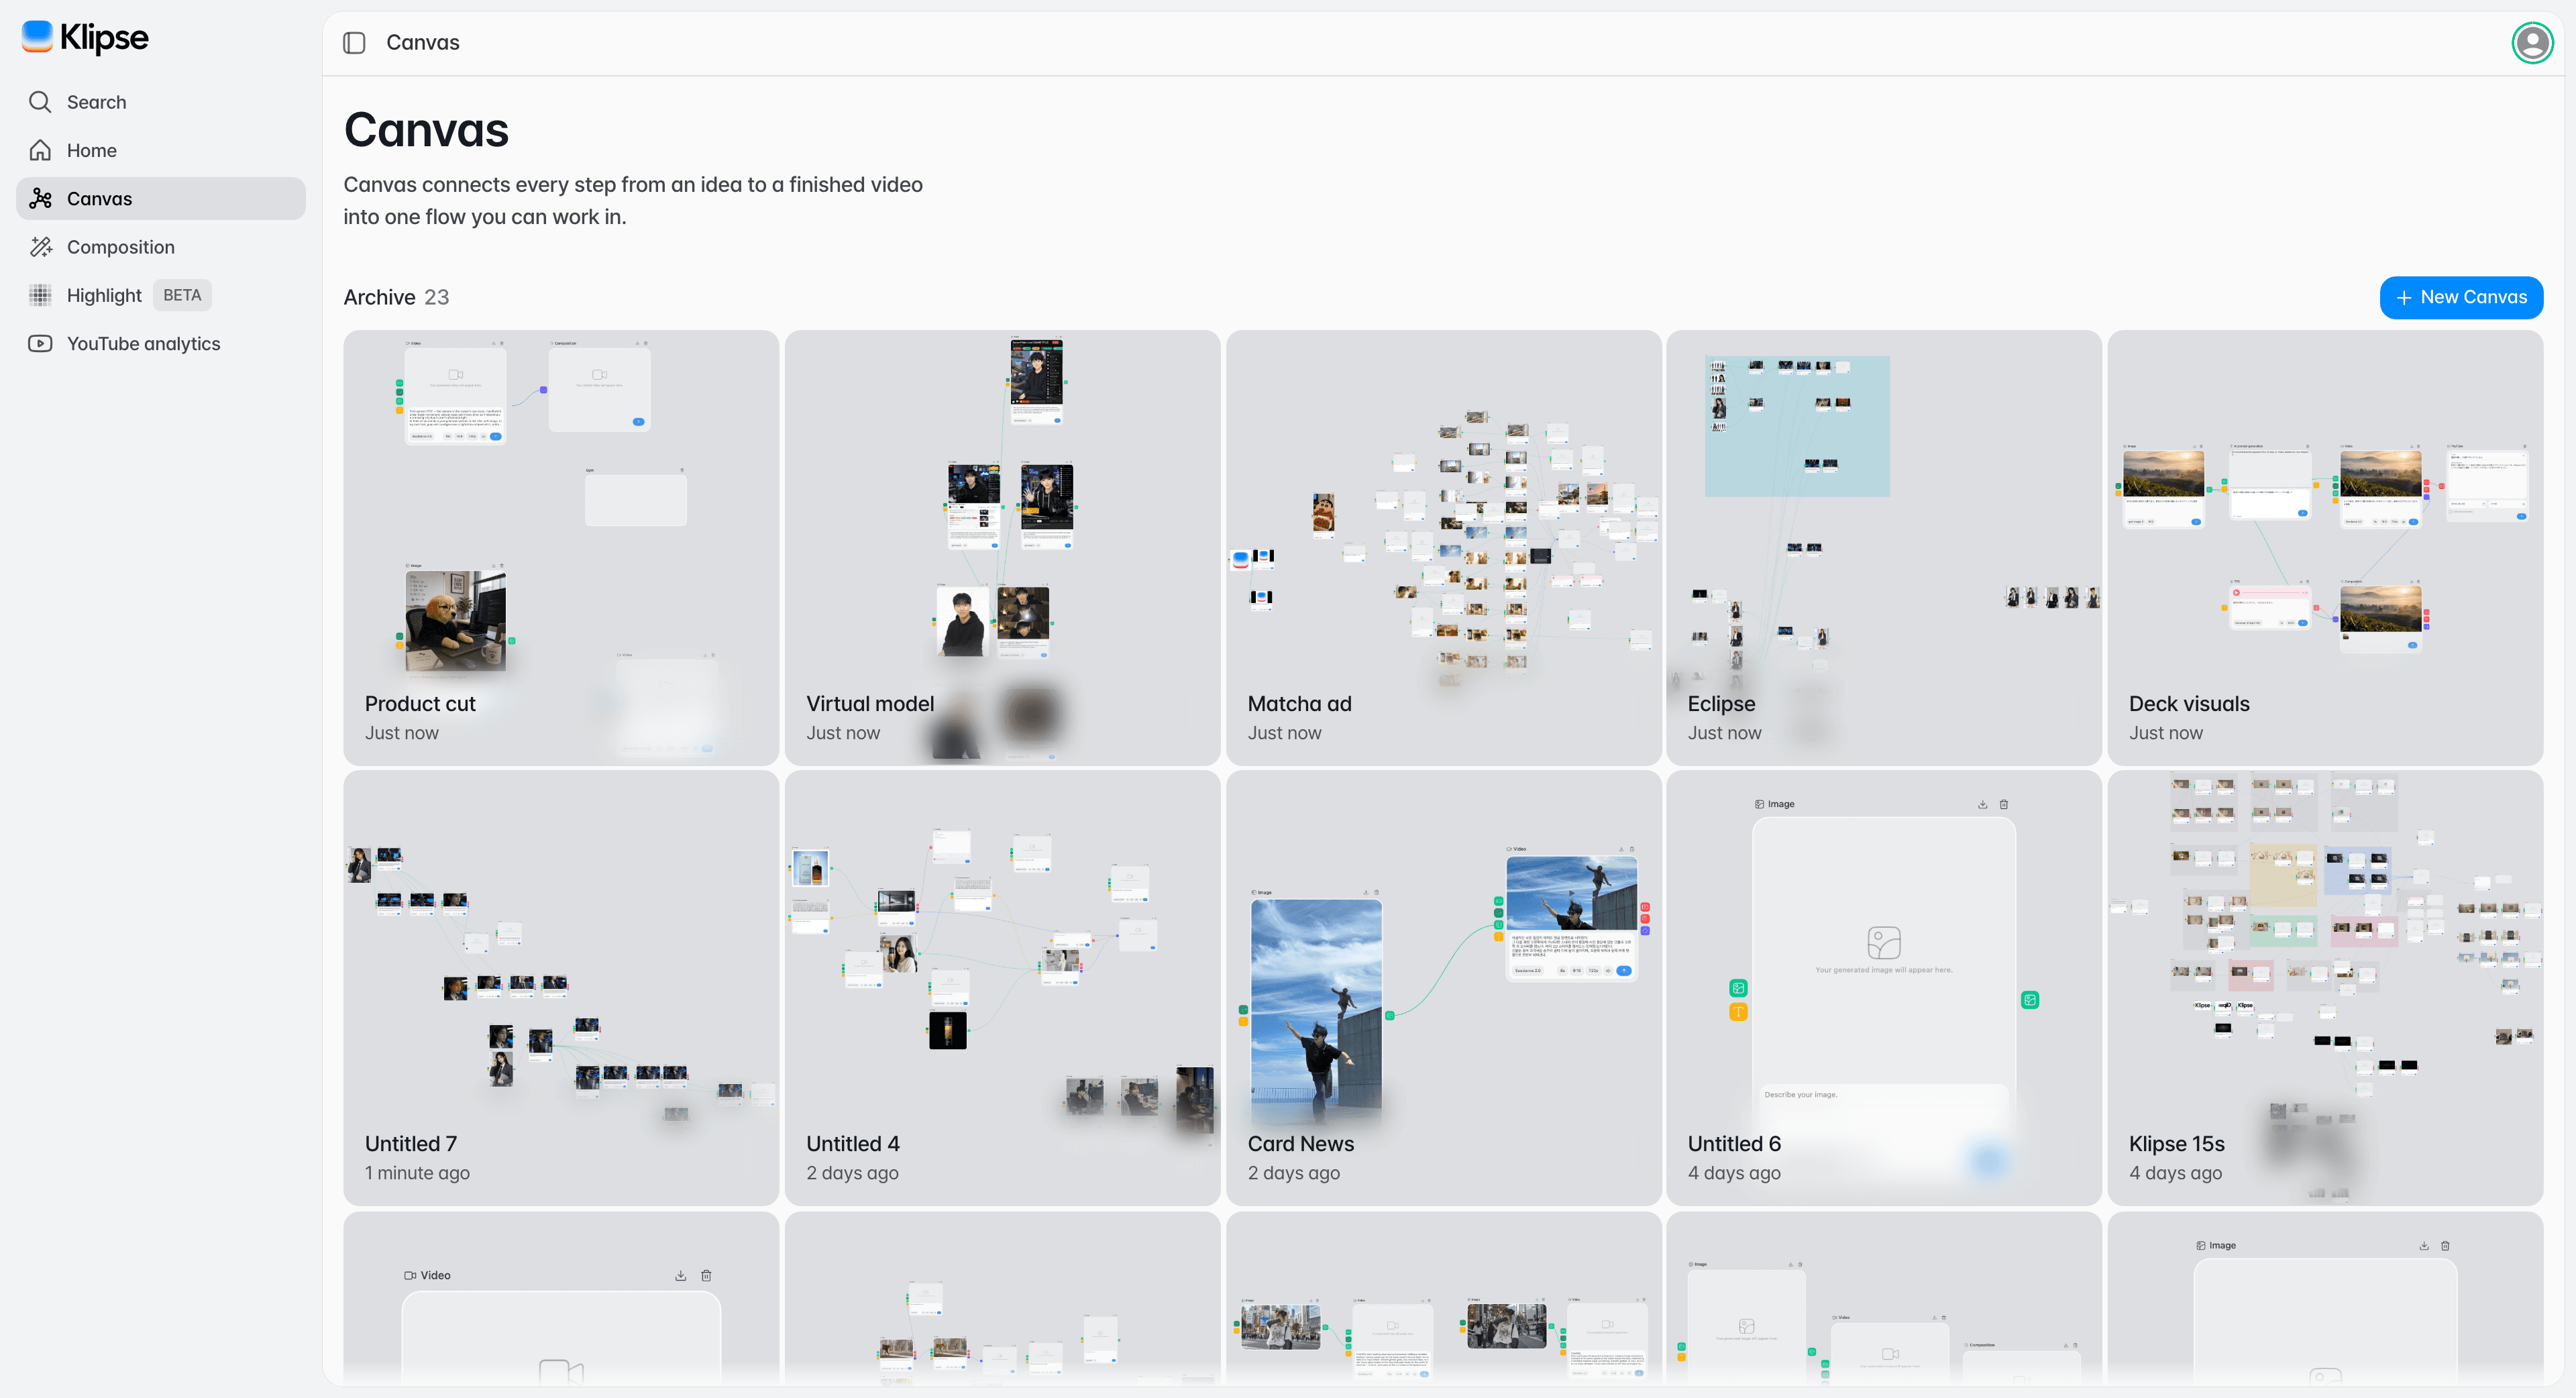Click the BETA badge next to Highlight
Viewport: 2576px width, 1398px height.
[x=182, y=295]
